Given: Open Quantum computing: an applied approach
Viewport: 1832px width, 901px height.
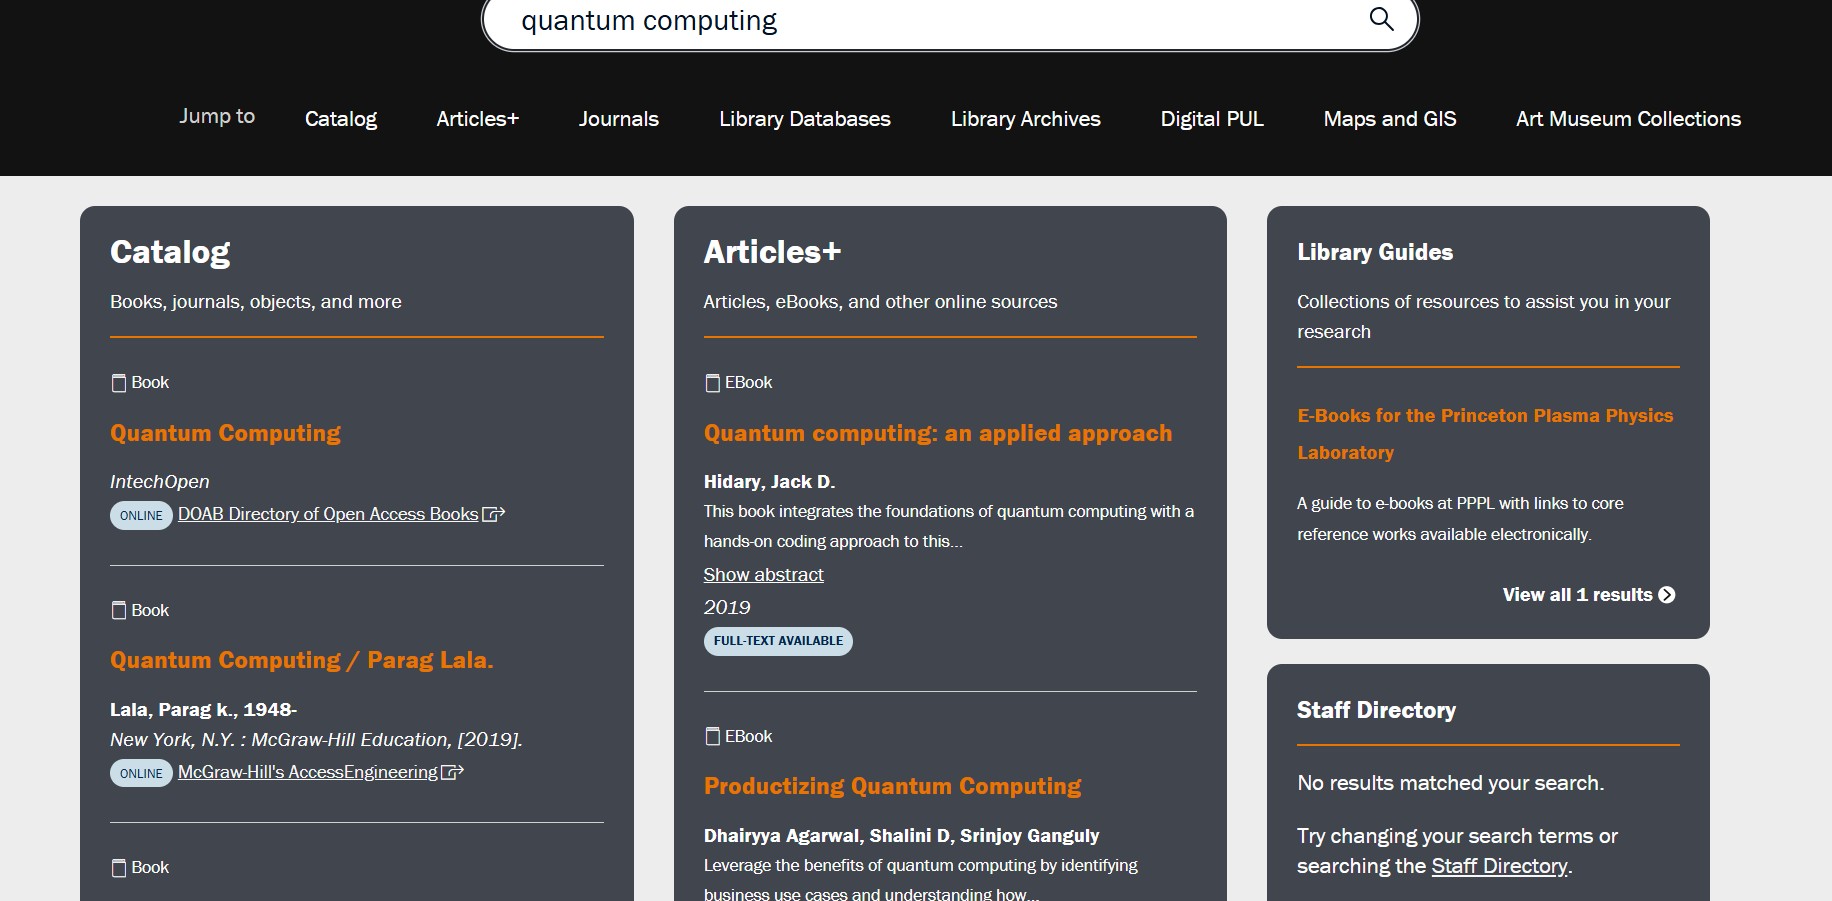Looking at the screenshot, I should point(937,433).
